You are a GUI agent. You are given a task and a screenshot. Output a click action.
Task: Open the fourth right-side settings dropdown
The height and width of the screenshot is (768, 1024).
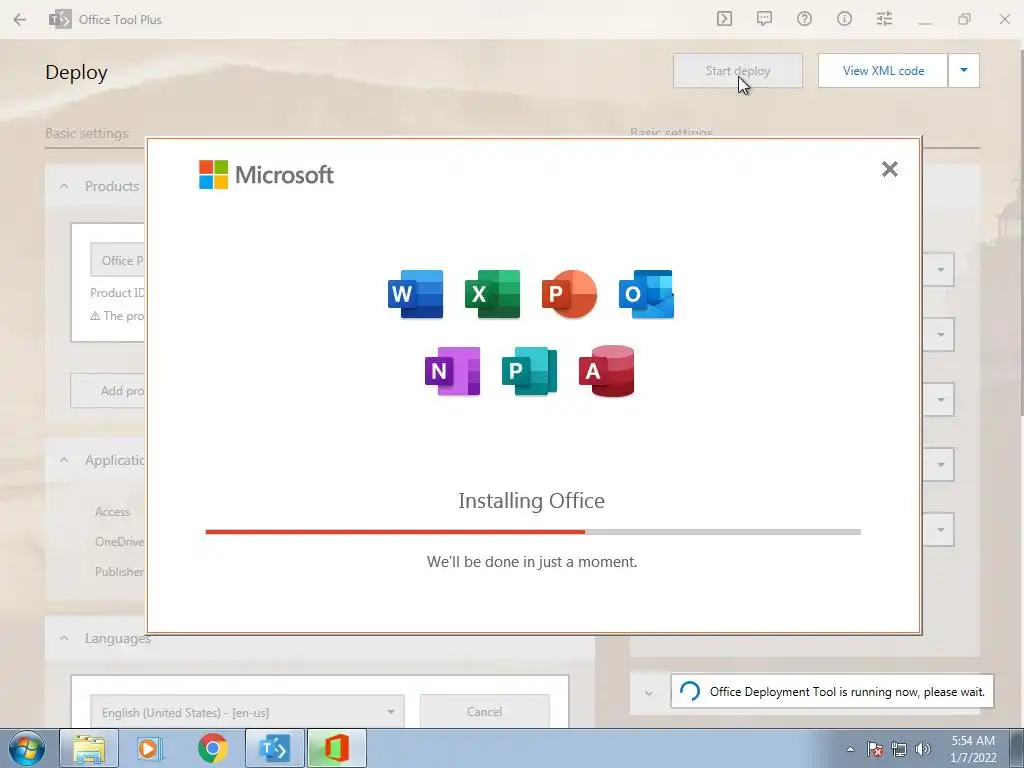[x=938, y=464]
